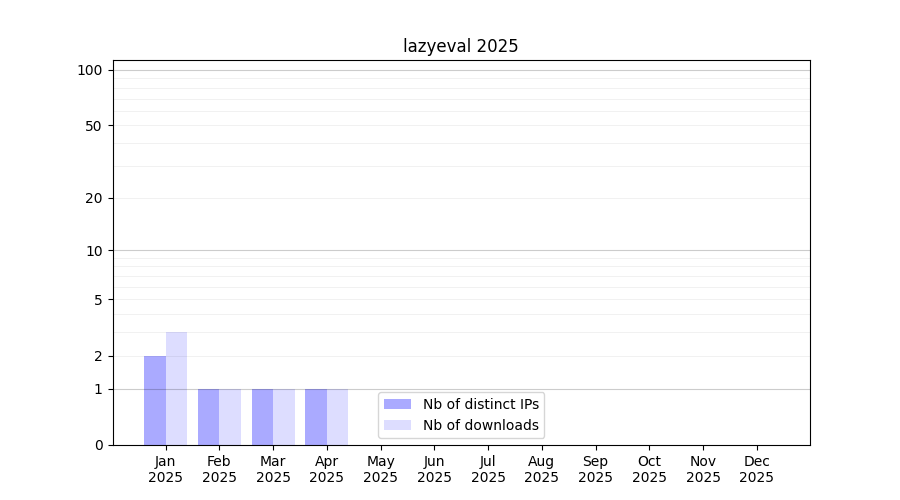
Task: Click the March downloads bar
Action: pos(284,417)
